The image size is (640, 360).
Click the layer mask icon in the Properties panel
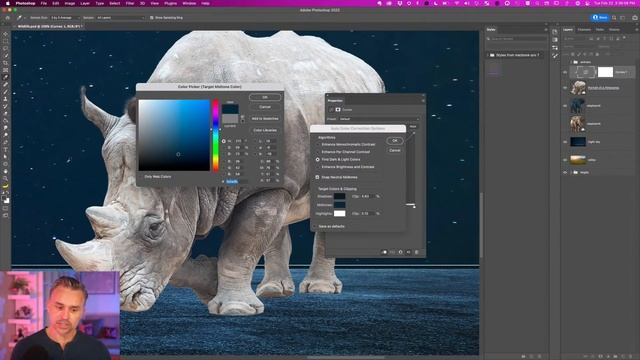pyautogui.click(x=338, y=109)
